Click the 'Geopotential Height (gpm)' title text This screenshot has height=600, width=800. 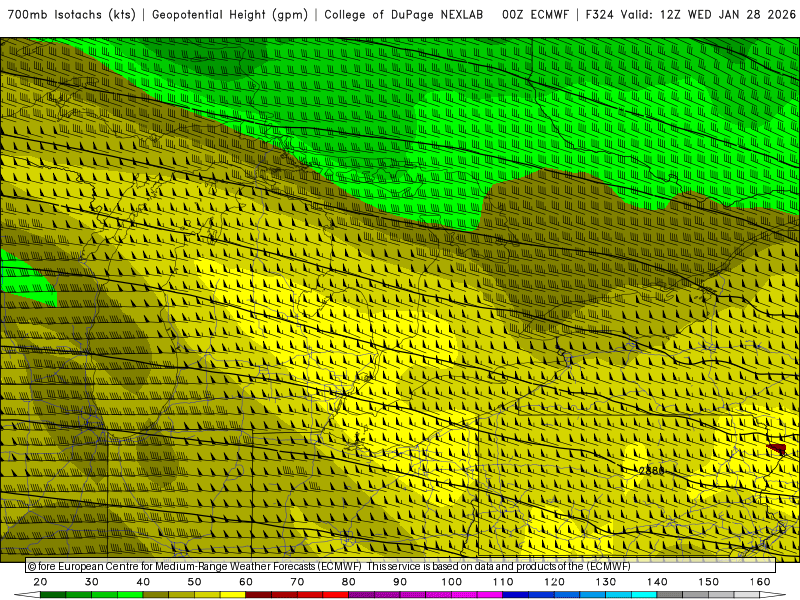tap(230, 15)
